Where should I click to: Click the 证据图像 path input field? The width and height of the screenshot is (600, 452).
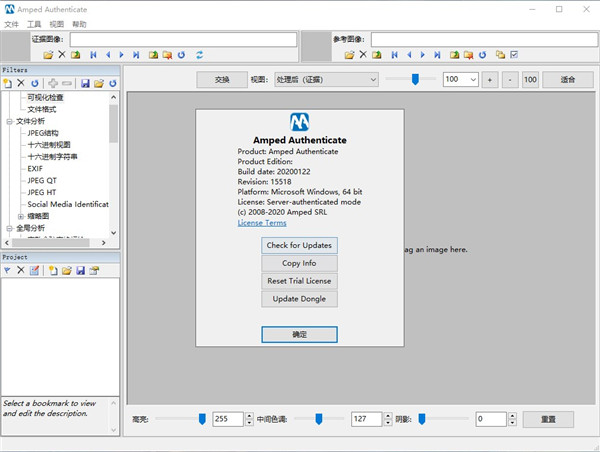click(183, 39)
